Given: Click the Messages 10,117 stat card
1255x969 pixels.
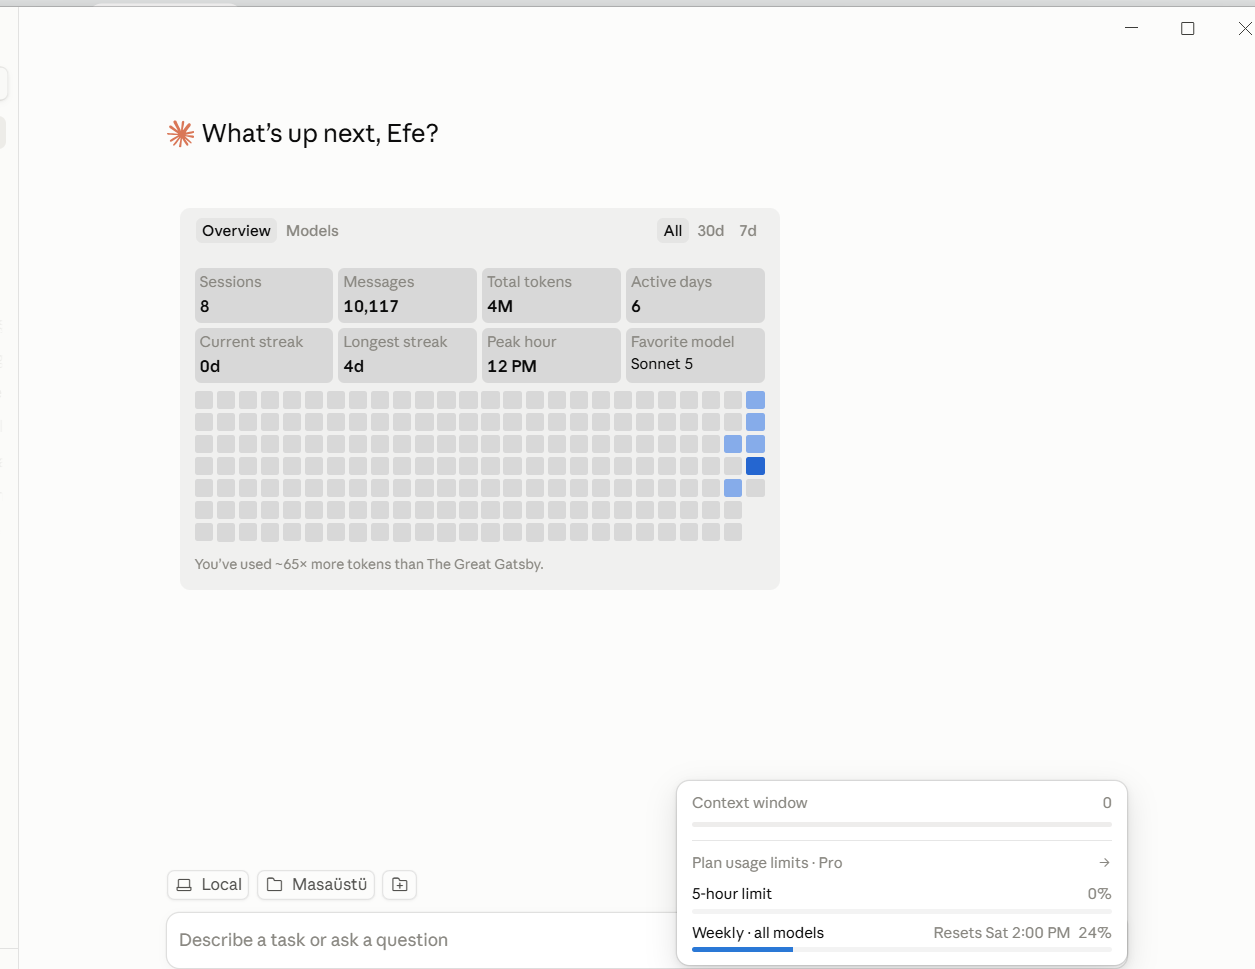Looking at the screenshot, I should (x=407, y=295).
